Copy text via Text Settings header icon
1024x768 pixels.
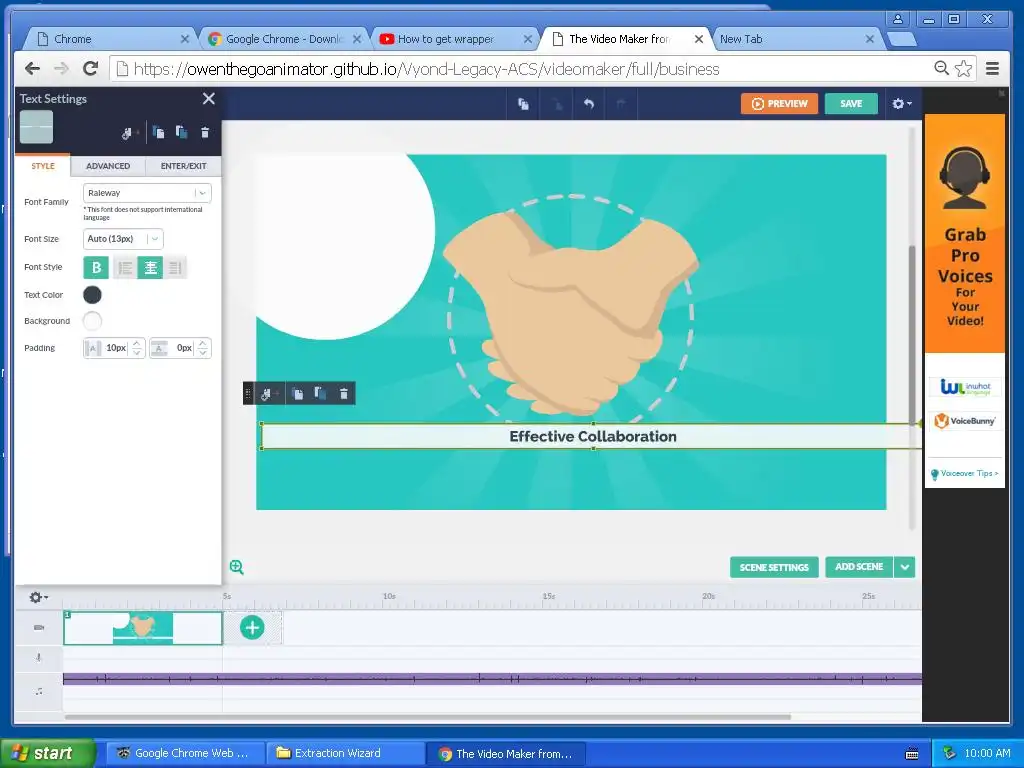click(x=158, y=133)
